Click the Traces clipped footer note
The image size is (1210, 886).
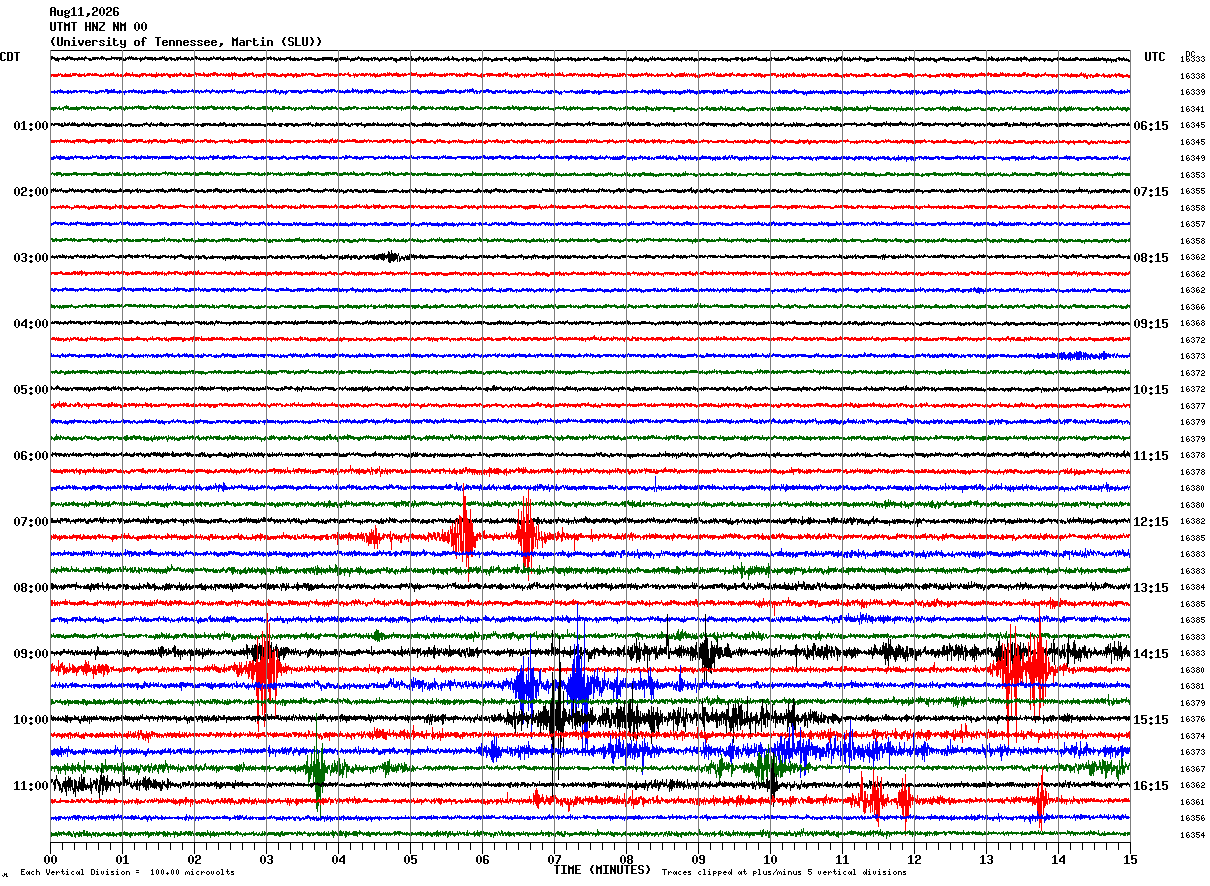(x=785, y=872)
